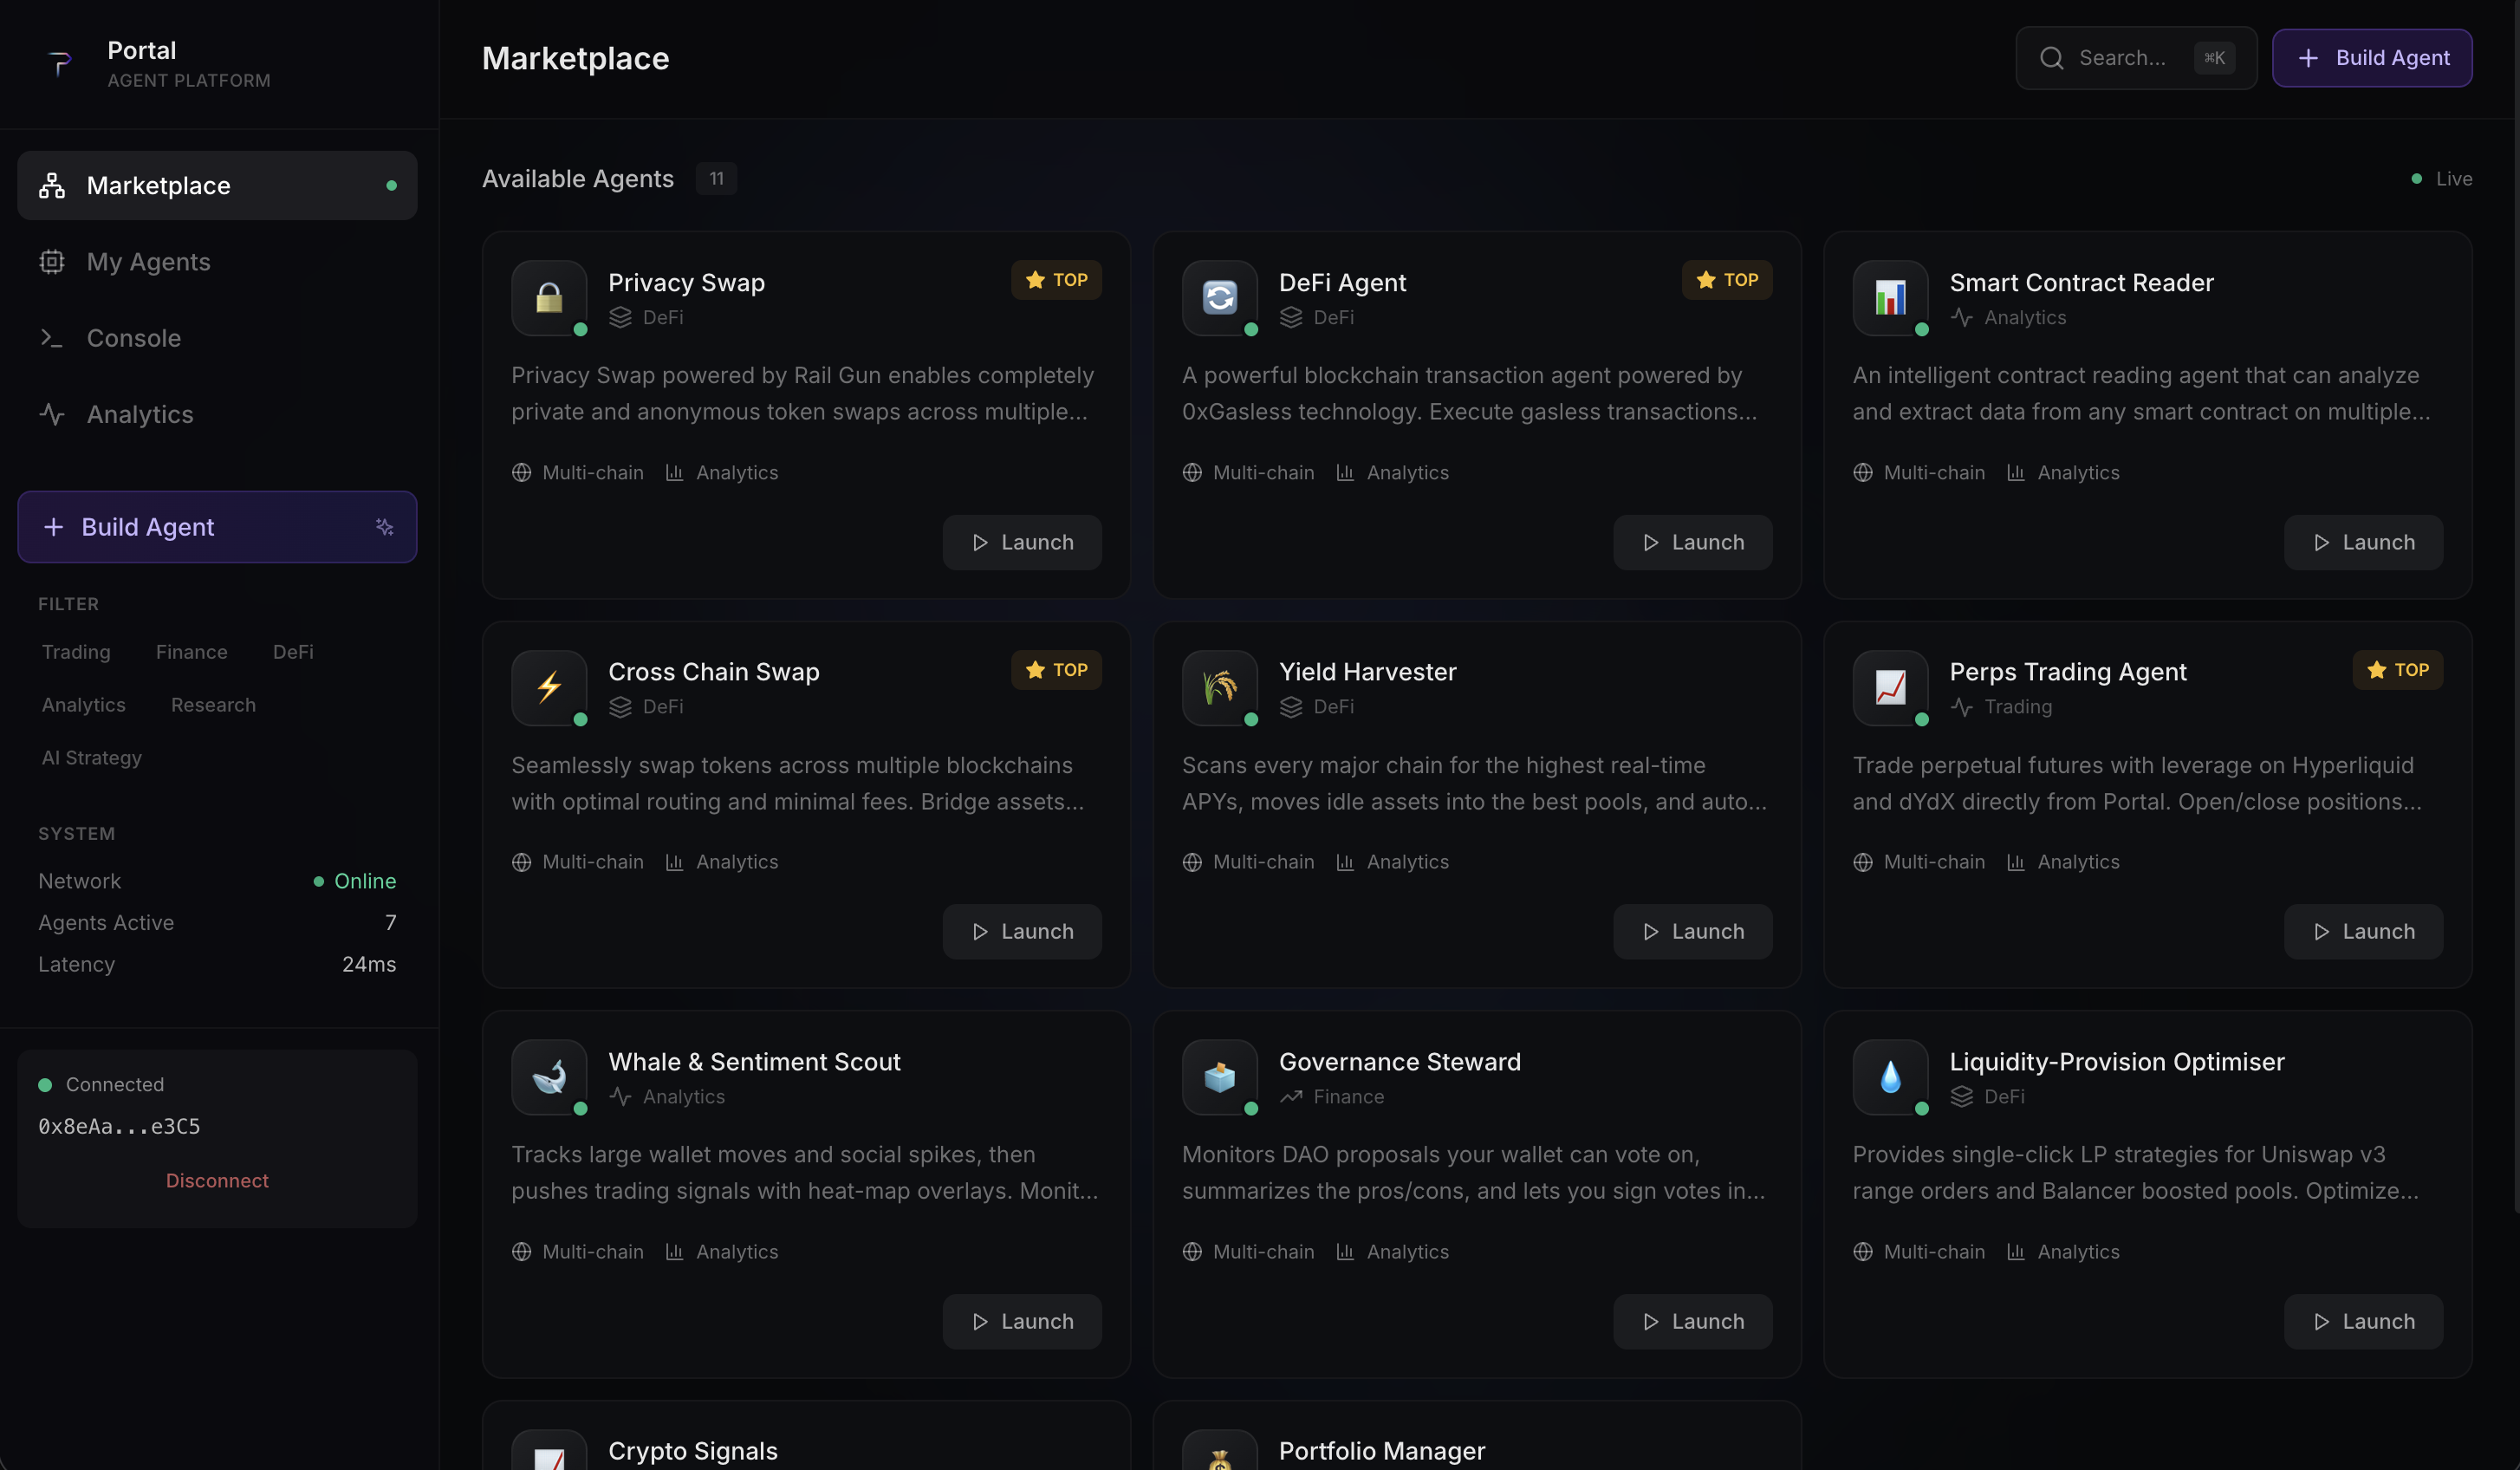This screenshot has height=1470, width=2520.
Task: Open My Agents from the sidebar icon
Action: 51,261
